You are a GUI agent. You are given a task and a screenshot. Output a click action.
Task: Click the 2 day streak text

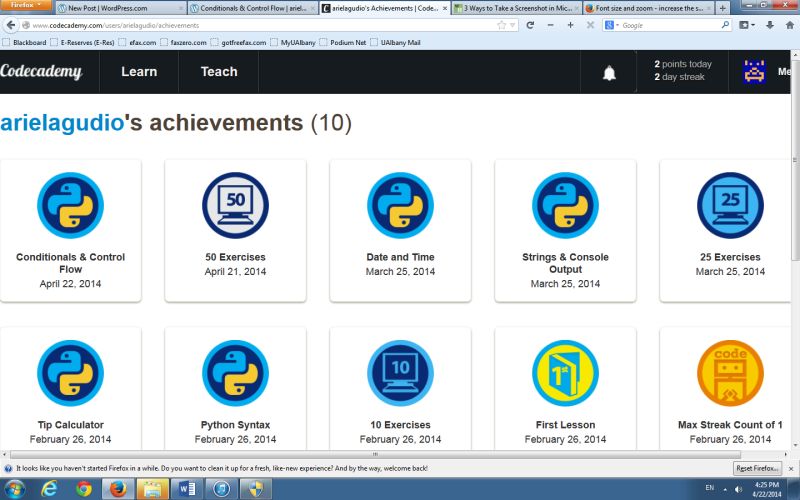(679, 77)
